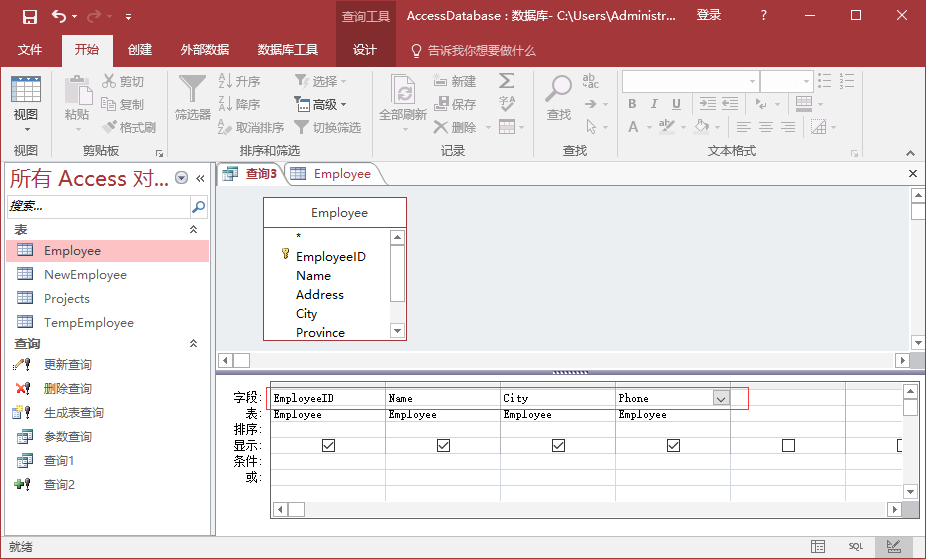
Task: Click the 视图 (View) button icon
Action: tap(26, 91)
